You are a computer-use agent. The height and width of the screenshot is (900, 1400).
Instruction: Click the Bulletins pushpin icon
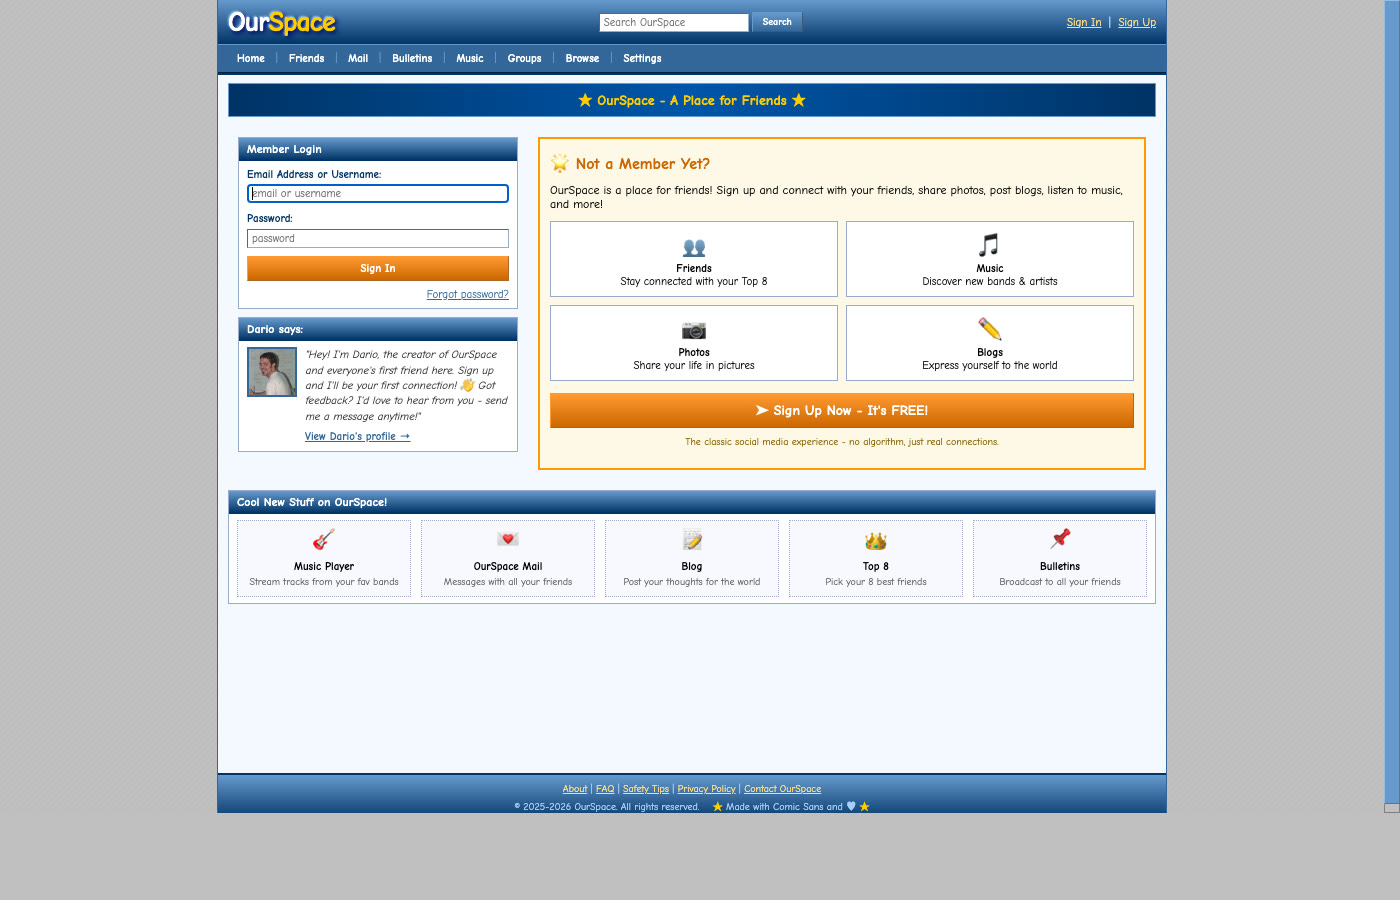[x=1060, y=540]
